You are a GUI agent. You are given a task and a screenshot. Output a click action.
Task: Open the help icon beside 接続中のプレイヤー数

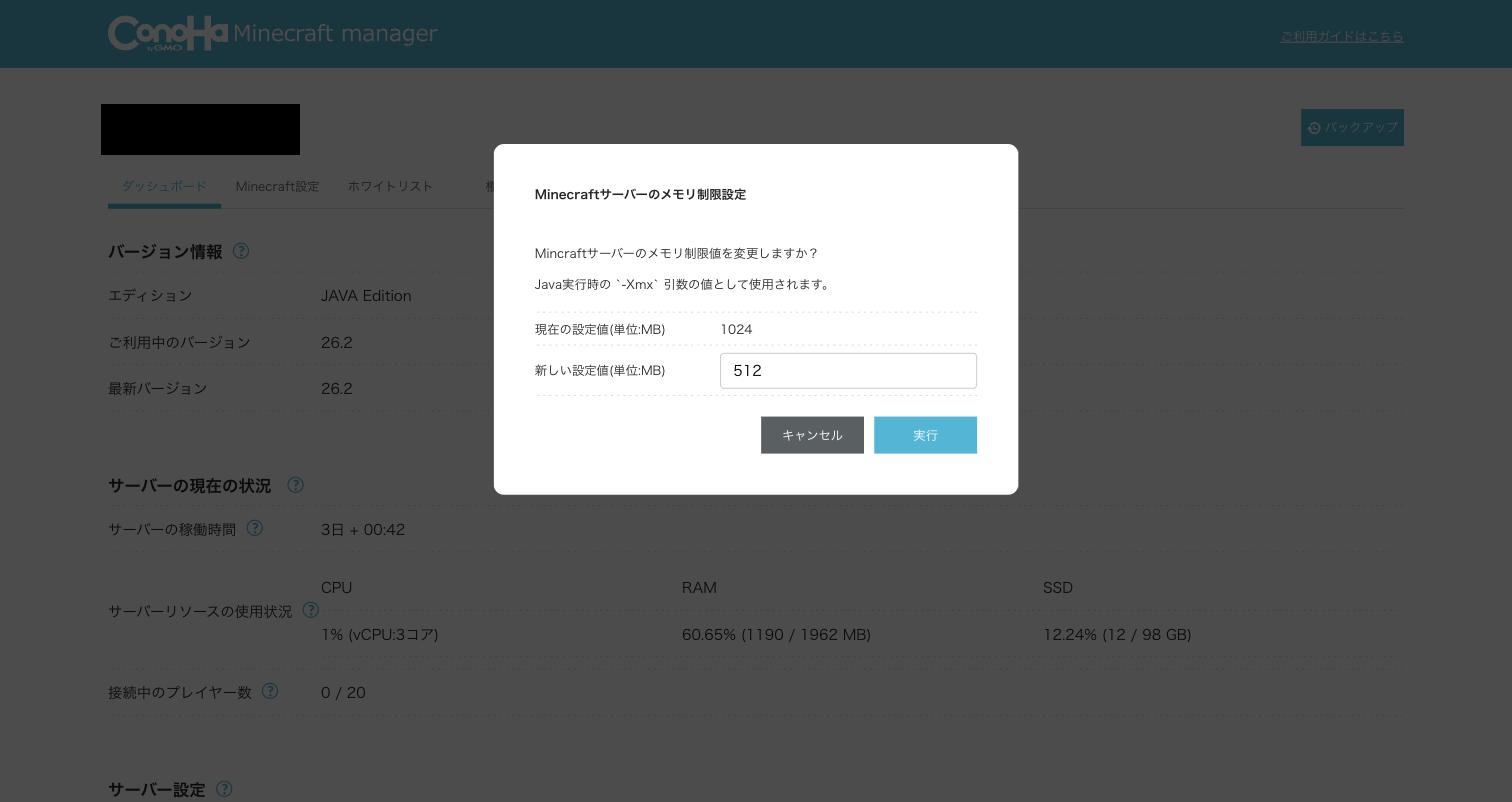270,691
